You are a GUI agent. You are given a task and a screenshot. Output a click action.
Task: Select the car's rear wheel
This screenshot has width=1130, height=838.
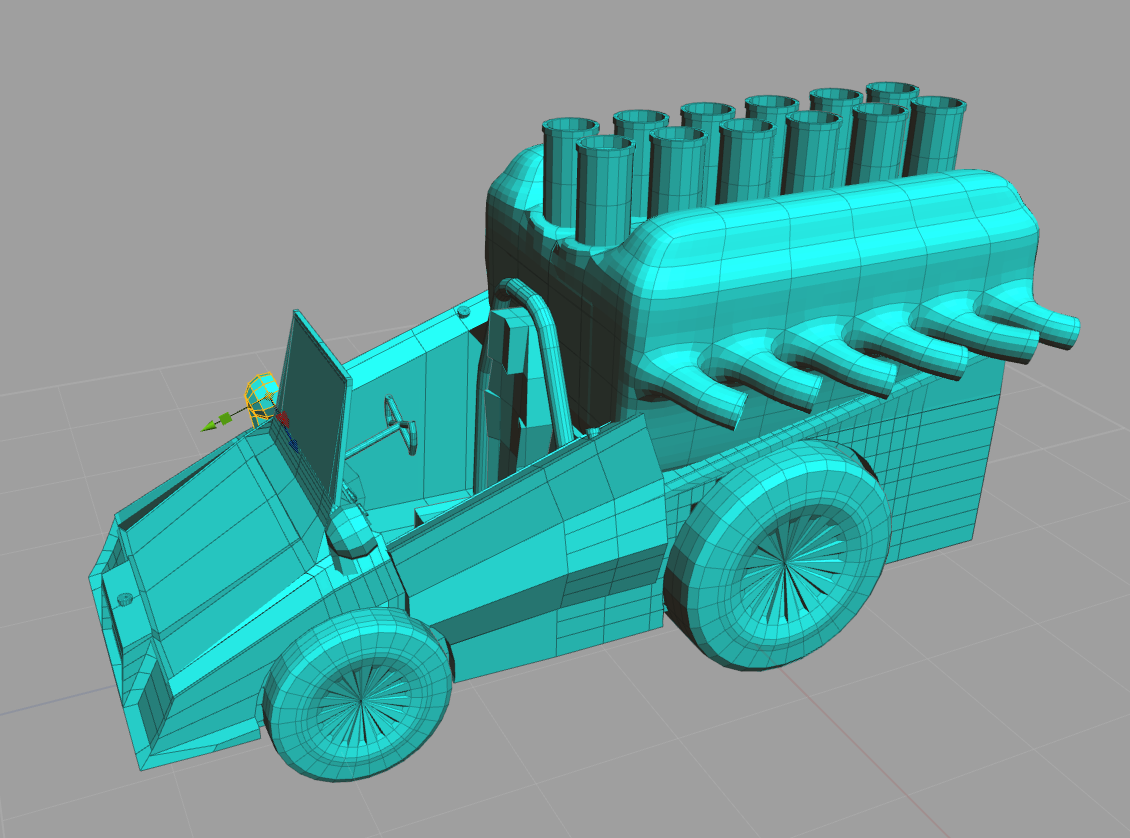point(778,555)
